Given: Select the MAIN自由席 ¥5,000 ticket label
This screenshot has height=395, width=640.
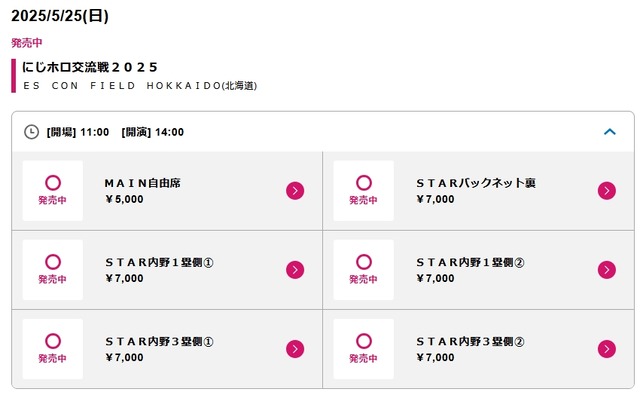Looking at the screenshot, I should [x=142, y=191].
